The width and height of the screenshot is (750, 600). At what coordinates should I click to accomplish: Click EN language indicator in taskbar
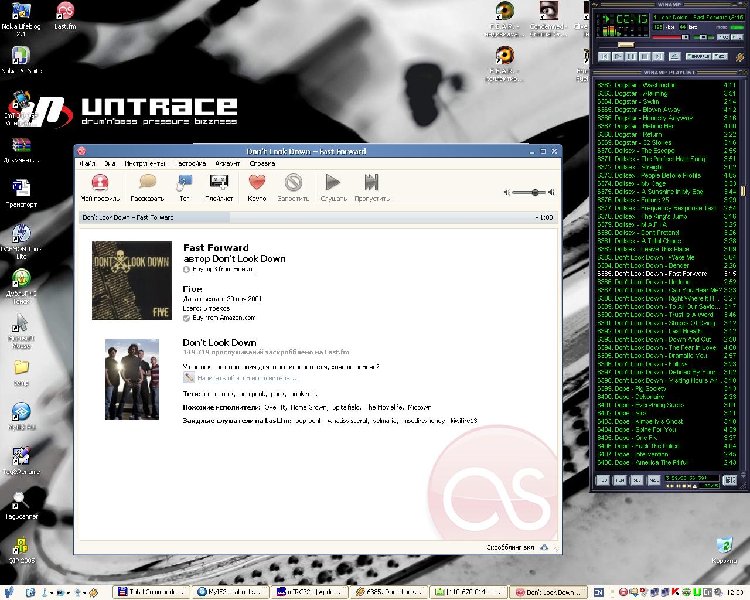598,592
